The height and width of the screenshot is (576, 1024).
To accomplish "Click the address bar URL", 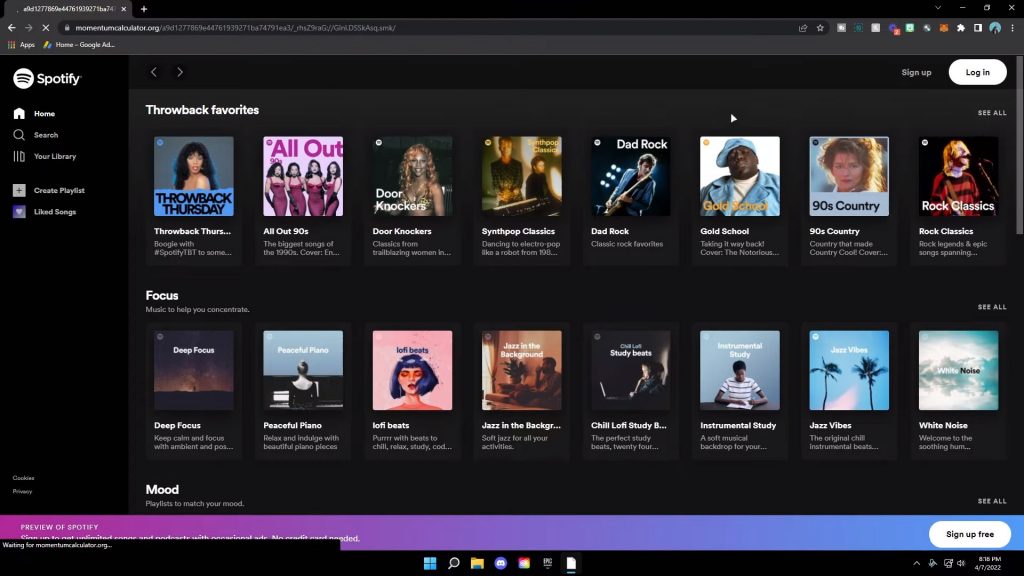I will 235,28.
